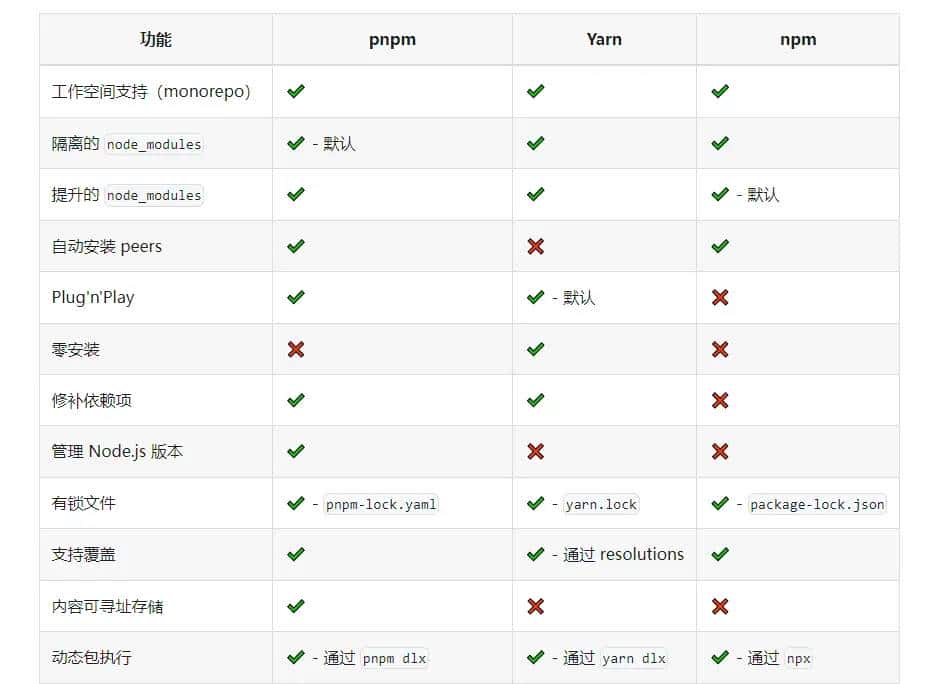The image size is (937, 684).
Task: Click the yarn.lock code label
Action: click(x=601, y=504)
